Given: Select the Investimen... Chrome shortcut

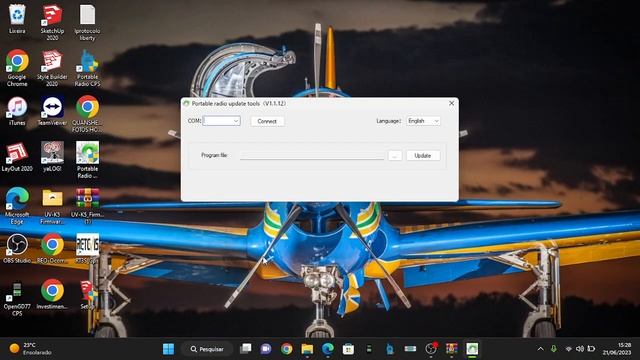Looking at the screenshot, I should [52, 295].
